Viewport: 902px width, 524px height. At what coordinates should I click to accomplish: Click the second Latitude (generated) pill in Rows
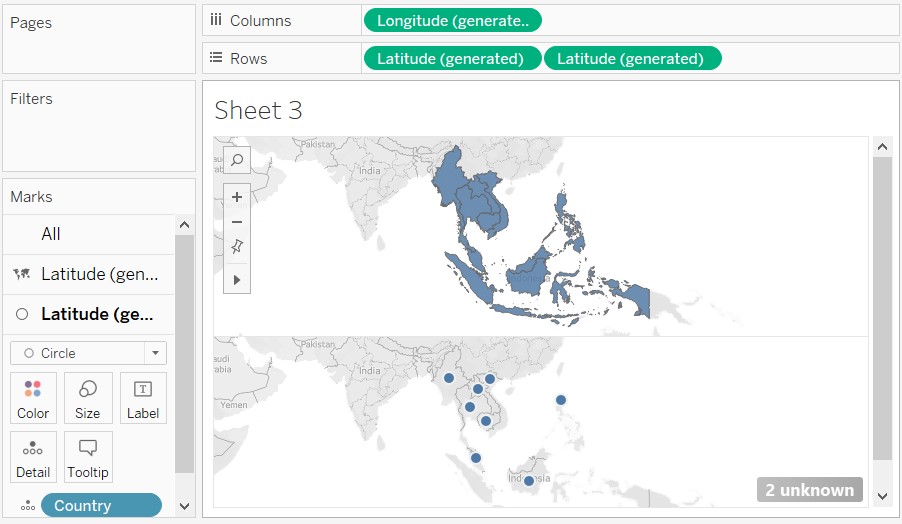(632, 59)
